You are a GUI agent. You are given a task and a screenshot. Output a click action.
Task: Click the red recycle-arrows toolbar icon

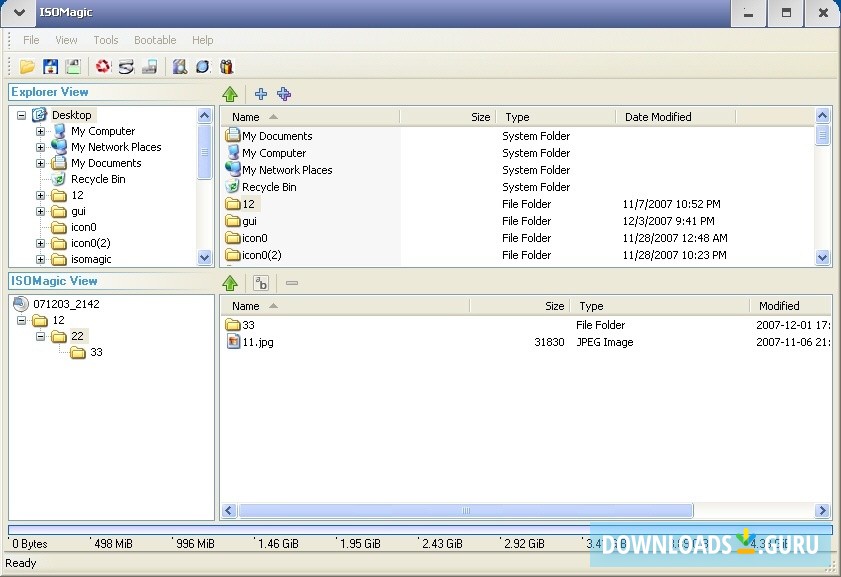(102, 67)
